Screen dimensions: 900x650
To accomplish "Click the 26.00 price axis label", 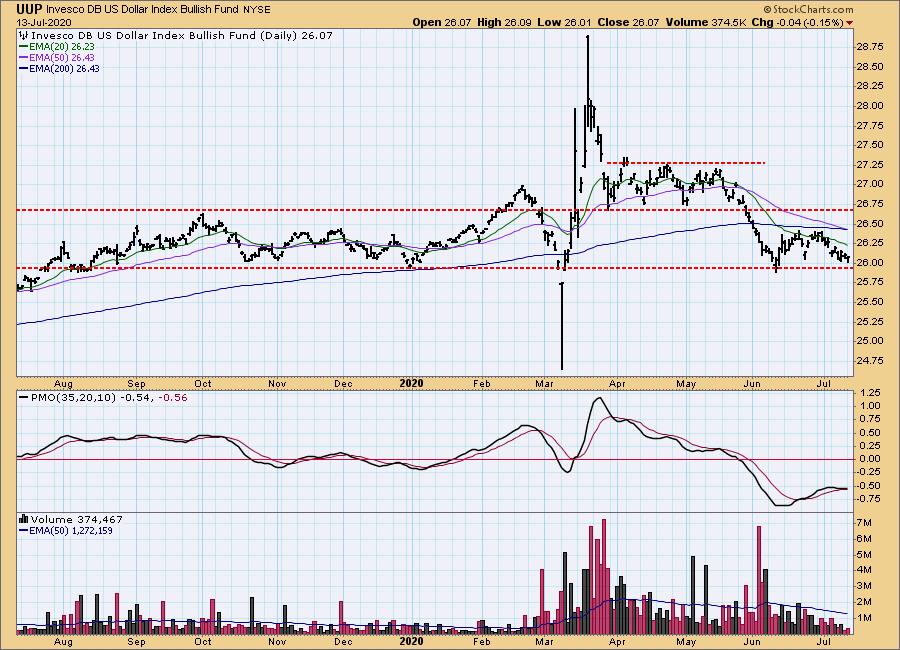I will pos(870,262).
